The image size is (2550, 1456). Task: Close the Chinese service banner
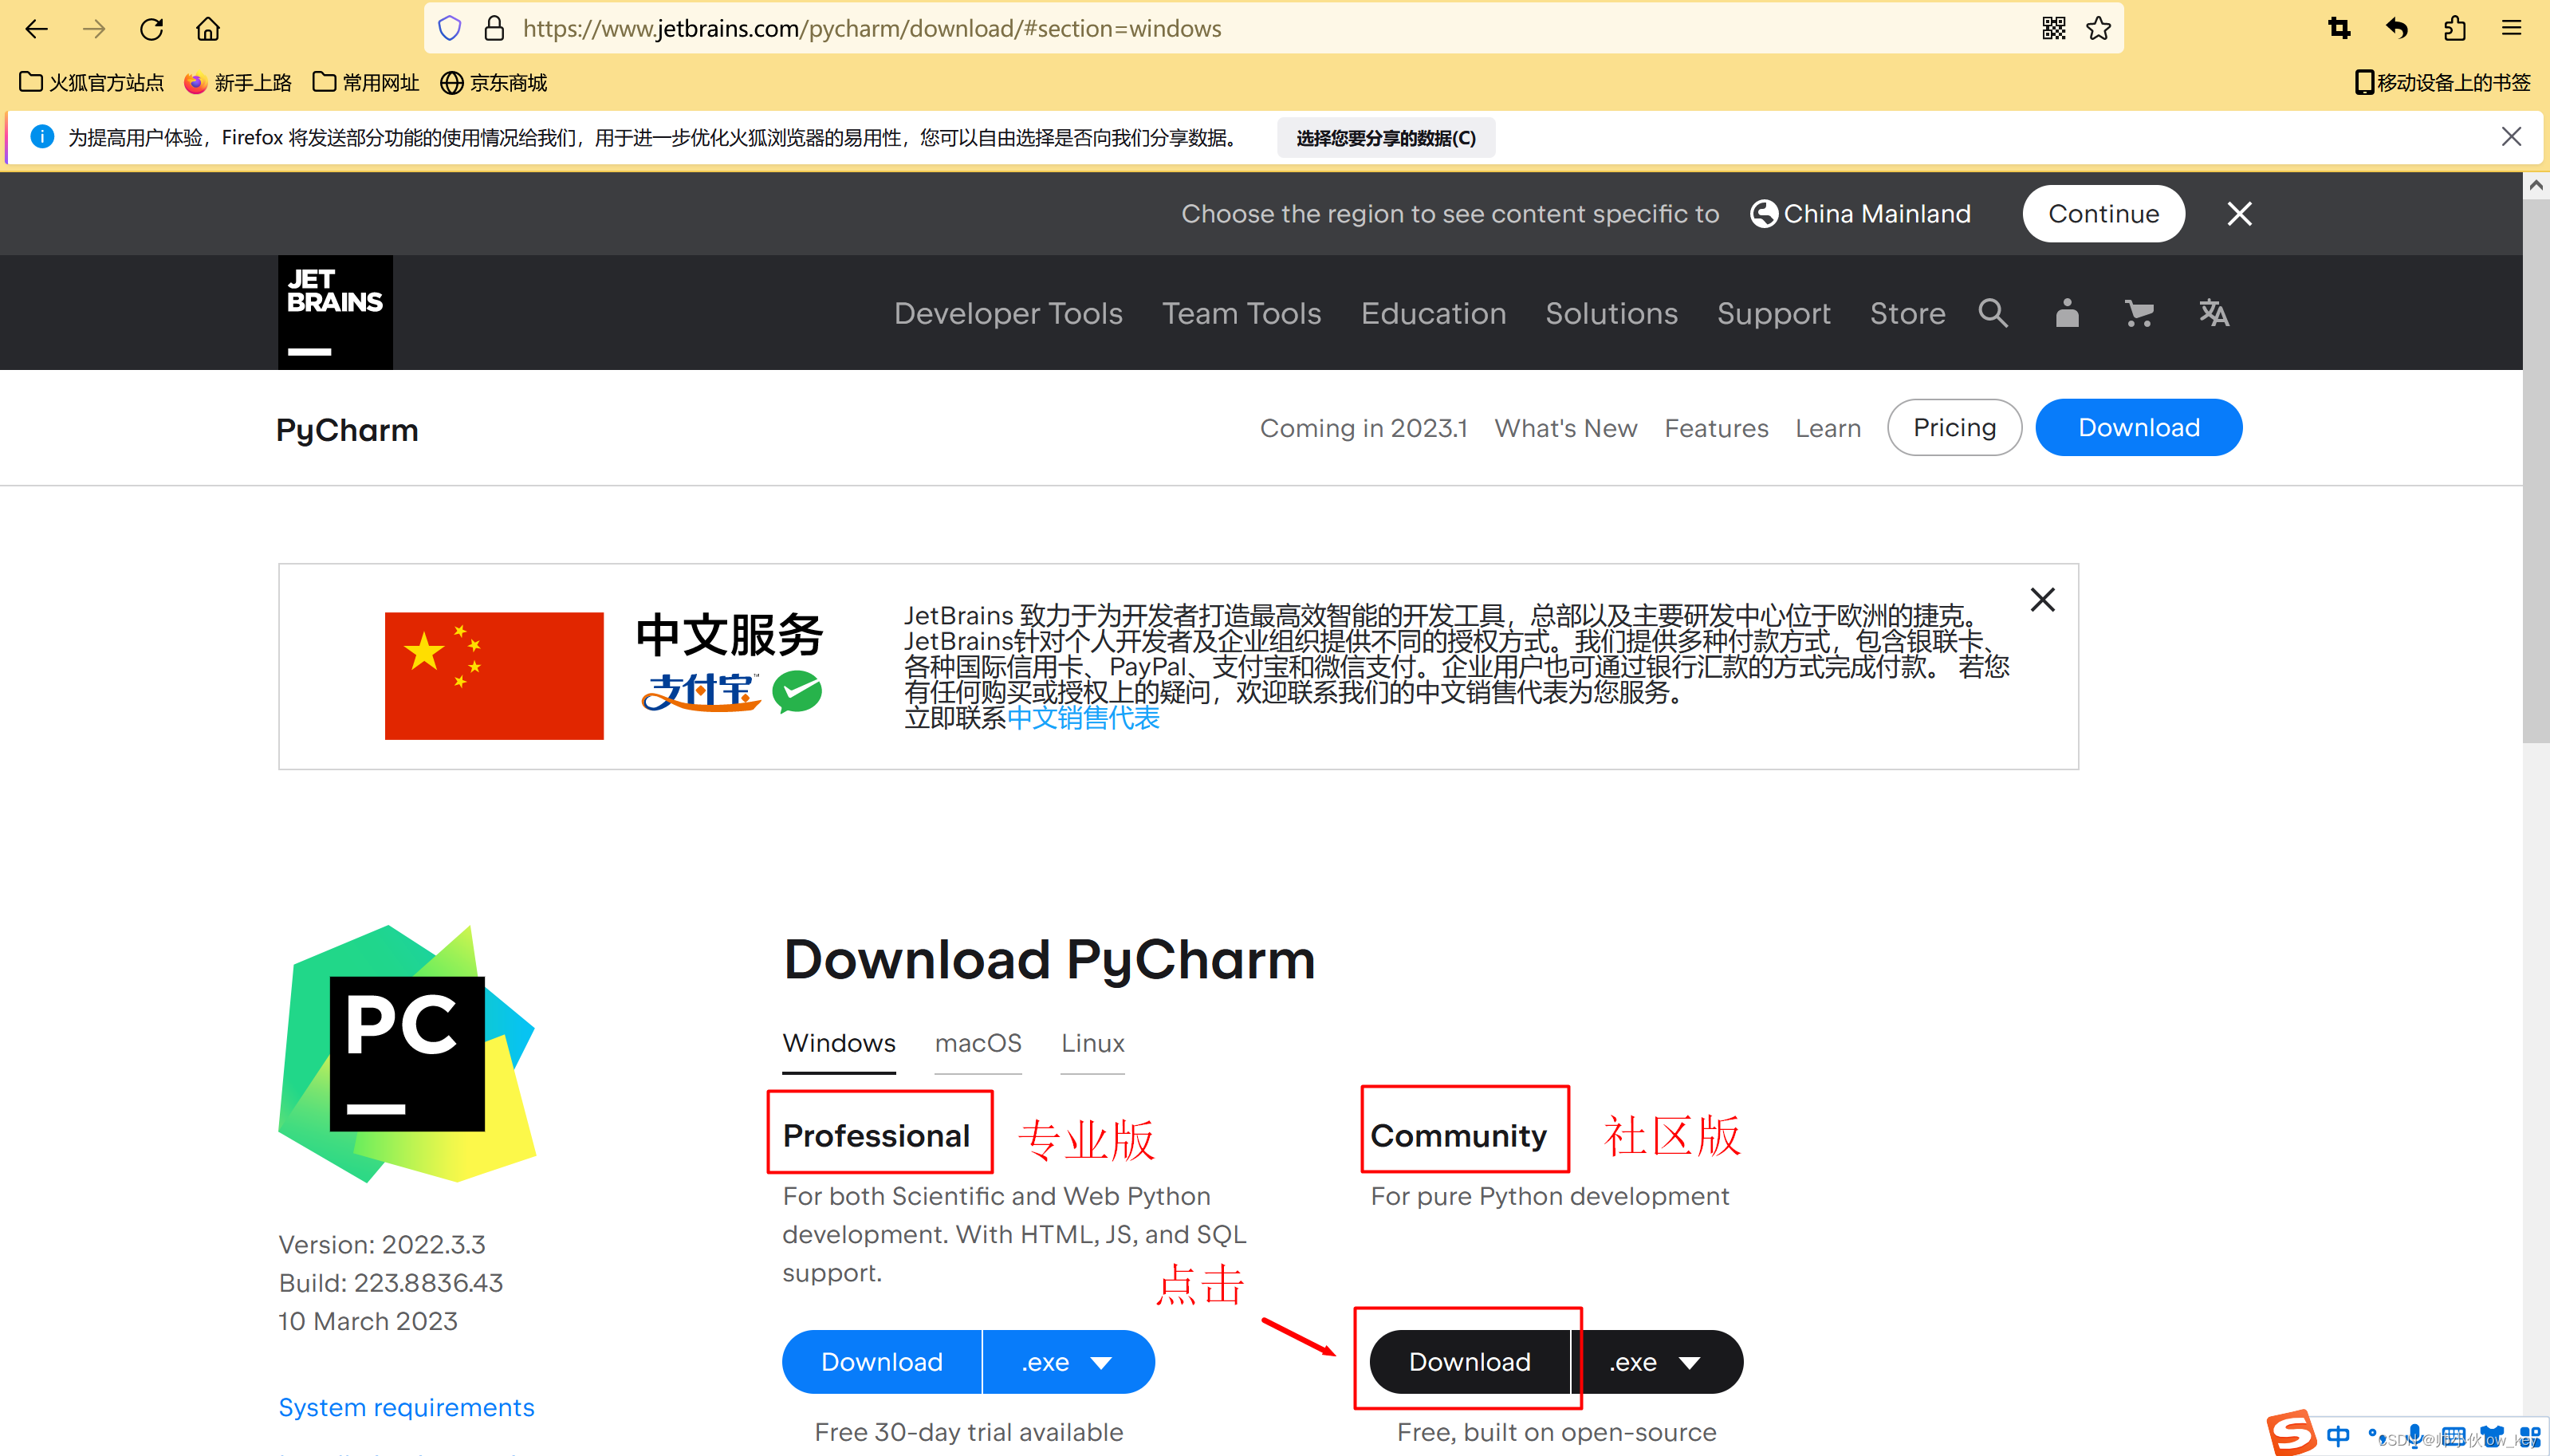click(2042, 597)
